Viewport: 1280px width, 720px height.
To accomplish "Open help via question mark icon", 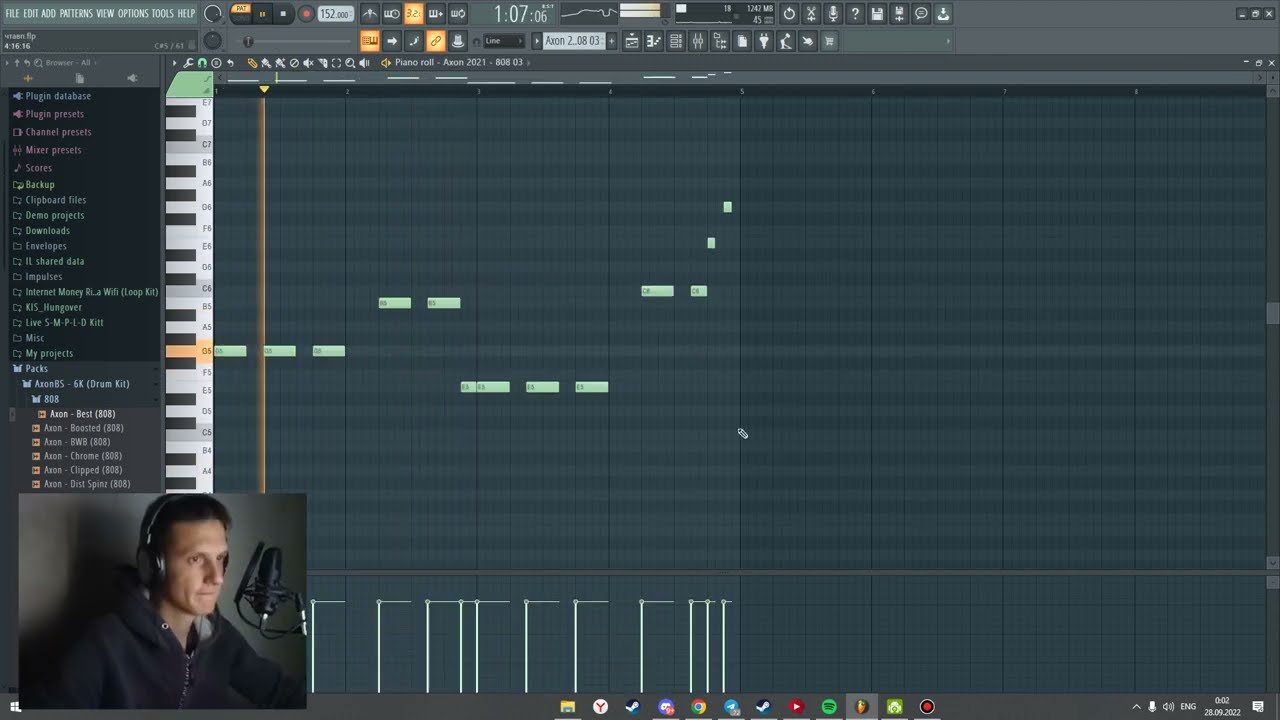I will click(x=855, y=14).
